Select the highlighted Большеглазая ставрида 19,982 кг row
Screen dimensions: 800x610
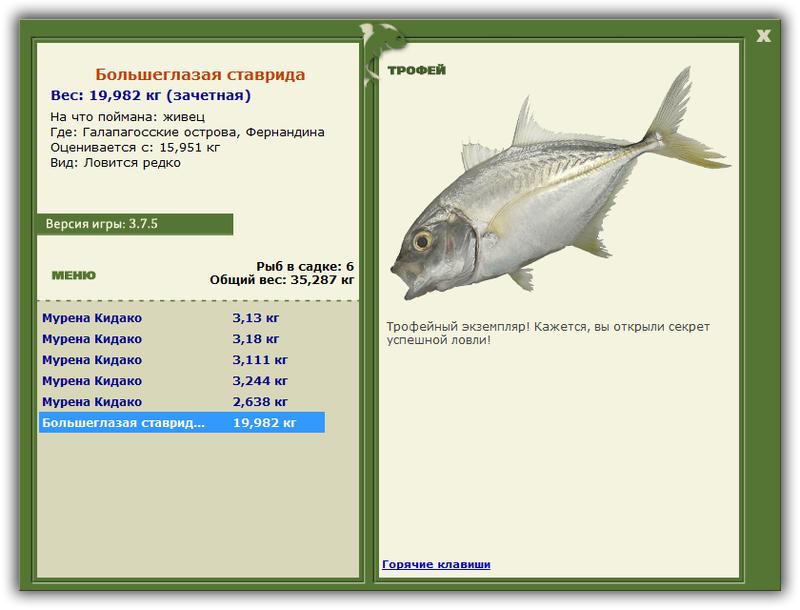[182, 422]
